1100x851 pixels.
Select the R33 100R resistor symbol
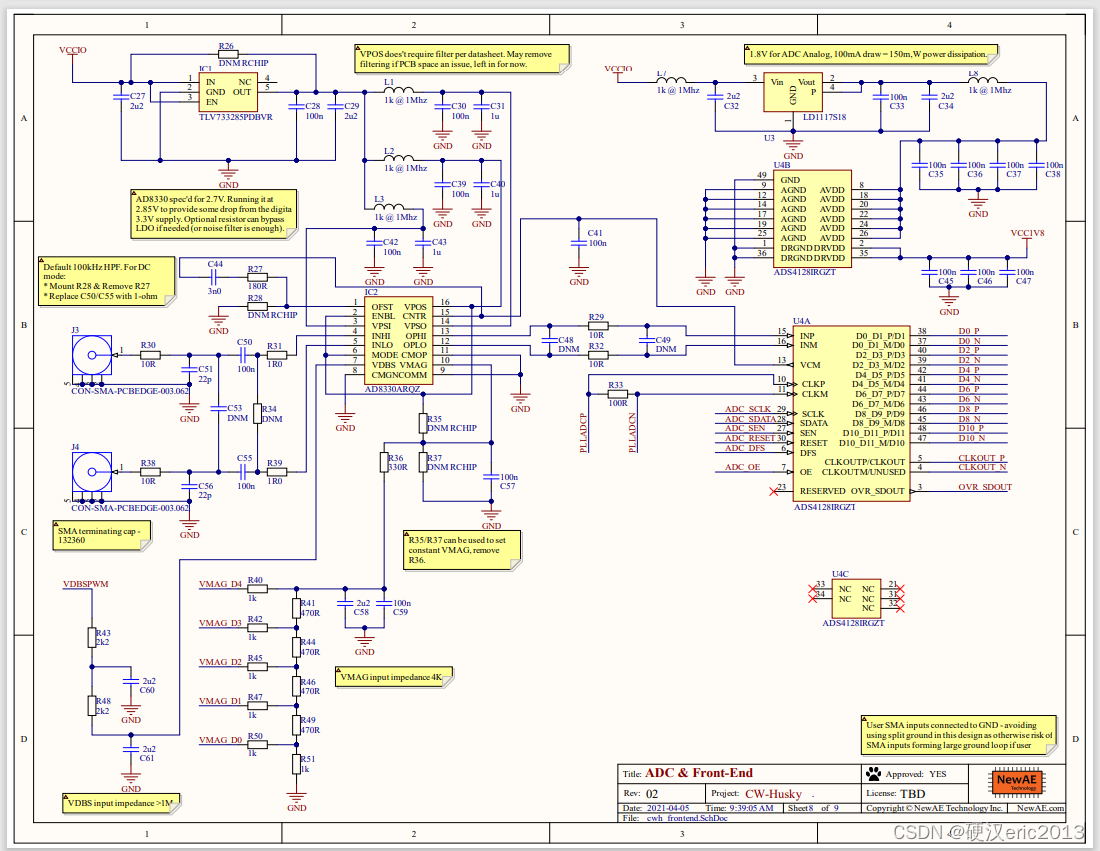pyautogui.click(x=617, y=394)
